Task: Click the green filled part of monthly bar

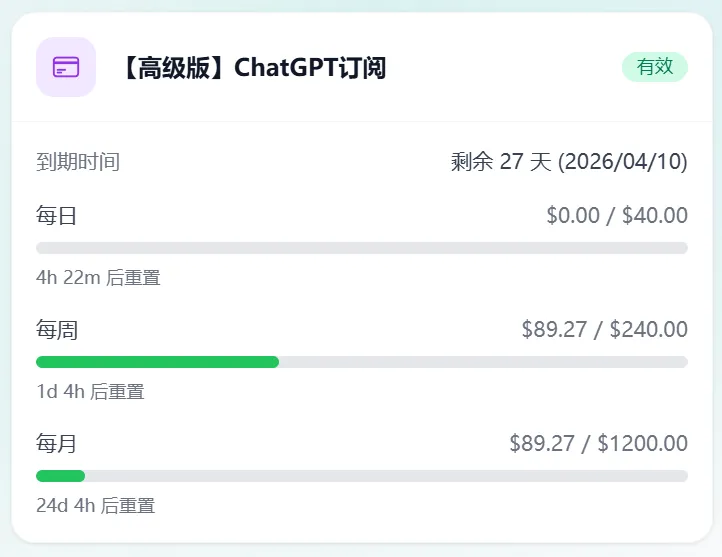Action: coord(60,476)
